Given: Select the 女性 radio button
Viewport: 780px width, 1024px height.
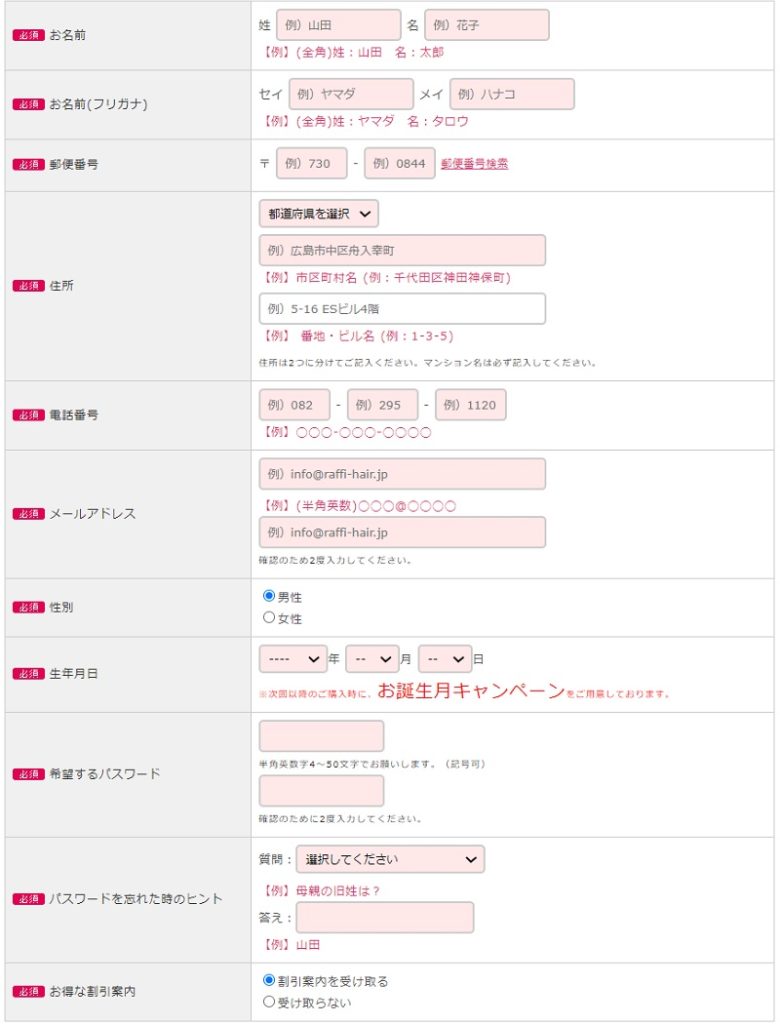Looking at the screenshot, I should [x=268, y=617].
